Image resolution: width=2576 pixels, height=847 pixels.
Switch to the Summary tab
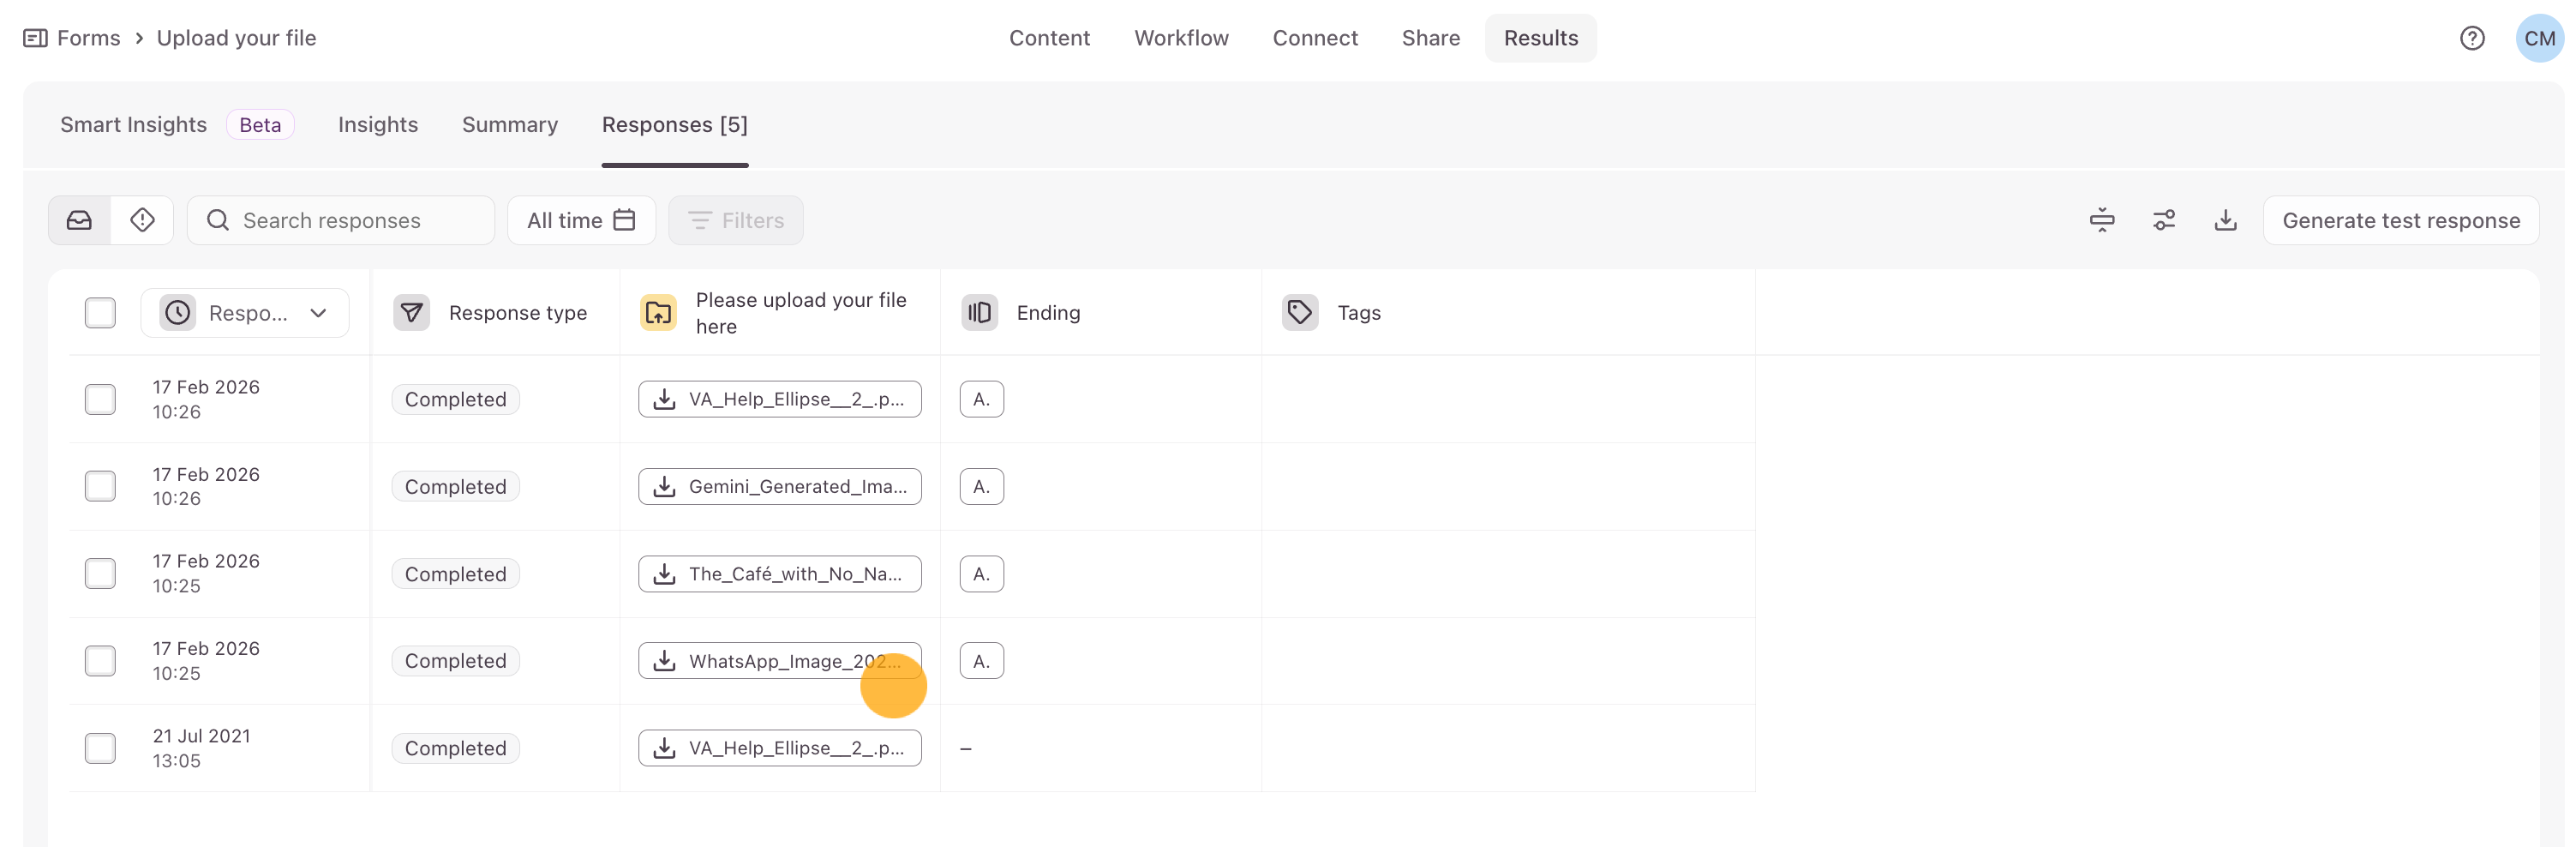click(x=509, y=125)
